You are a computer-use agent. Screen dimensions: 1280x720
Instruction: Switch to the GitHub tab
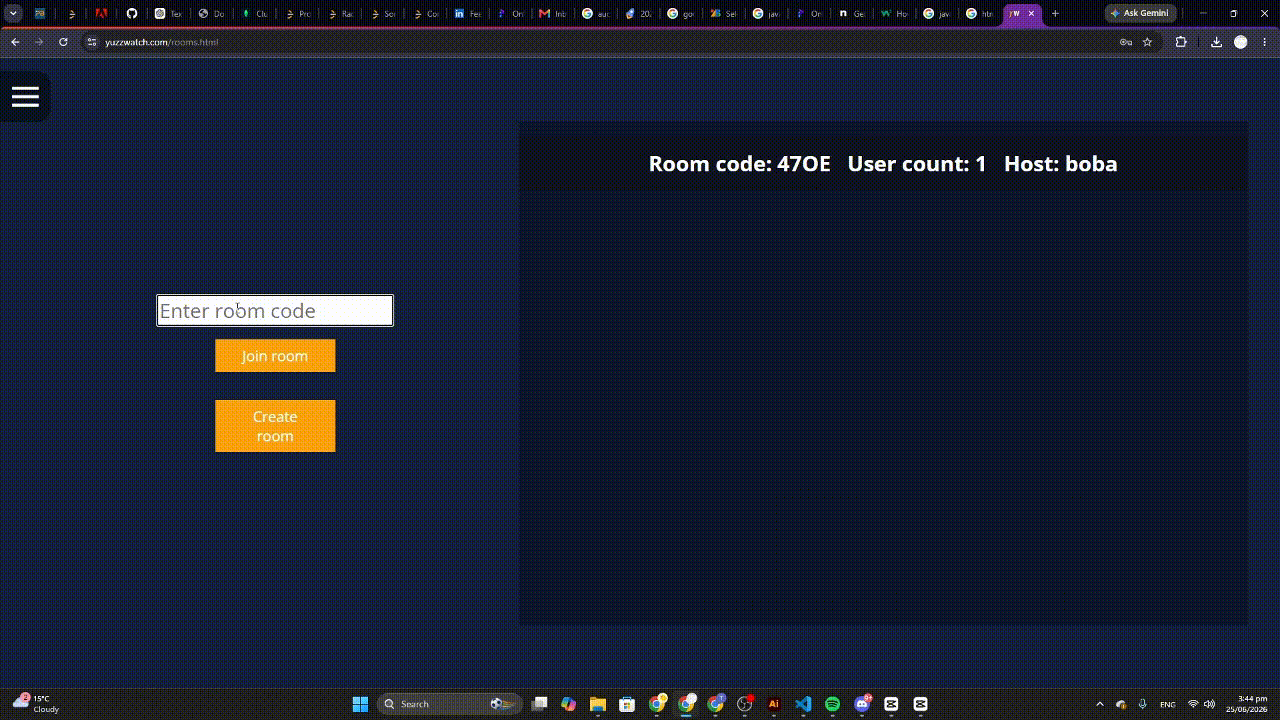(131, 13)
